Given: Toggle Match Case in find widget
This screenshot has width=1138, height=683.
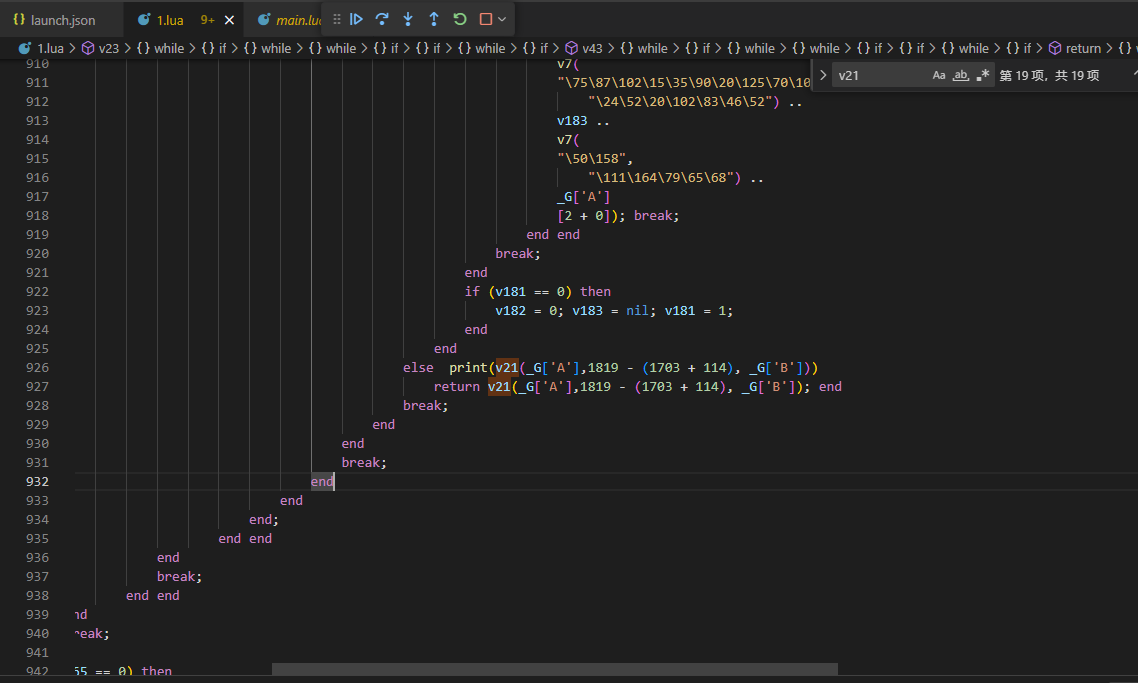Looking at the screenshot, I should [x=939, y=75].
